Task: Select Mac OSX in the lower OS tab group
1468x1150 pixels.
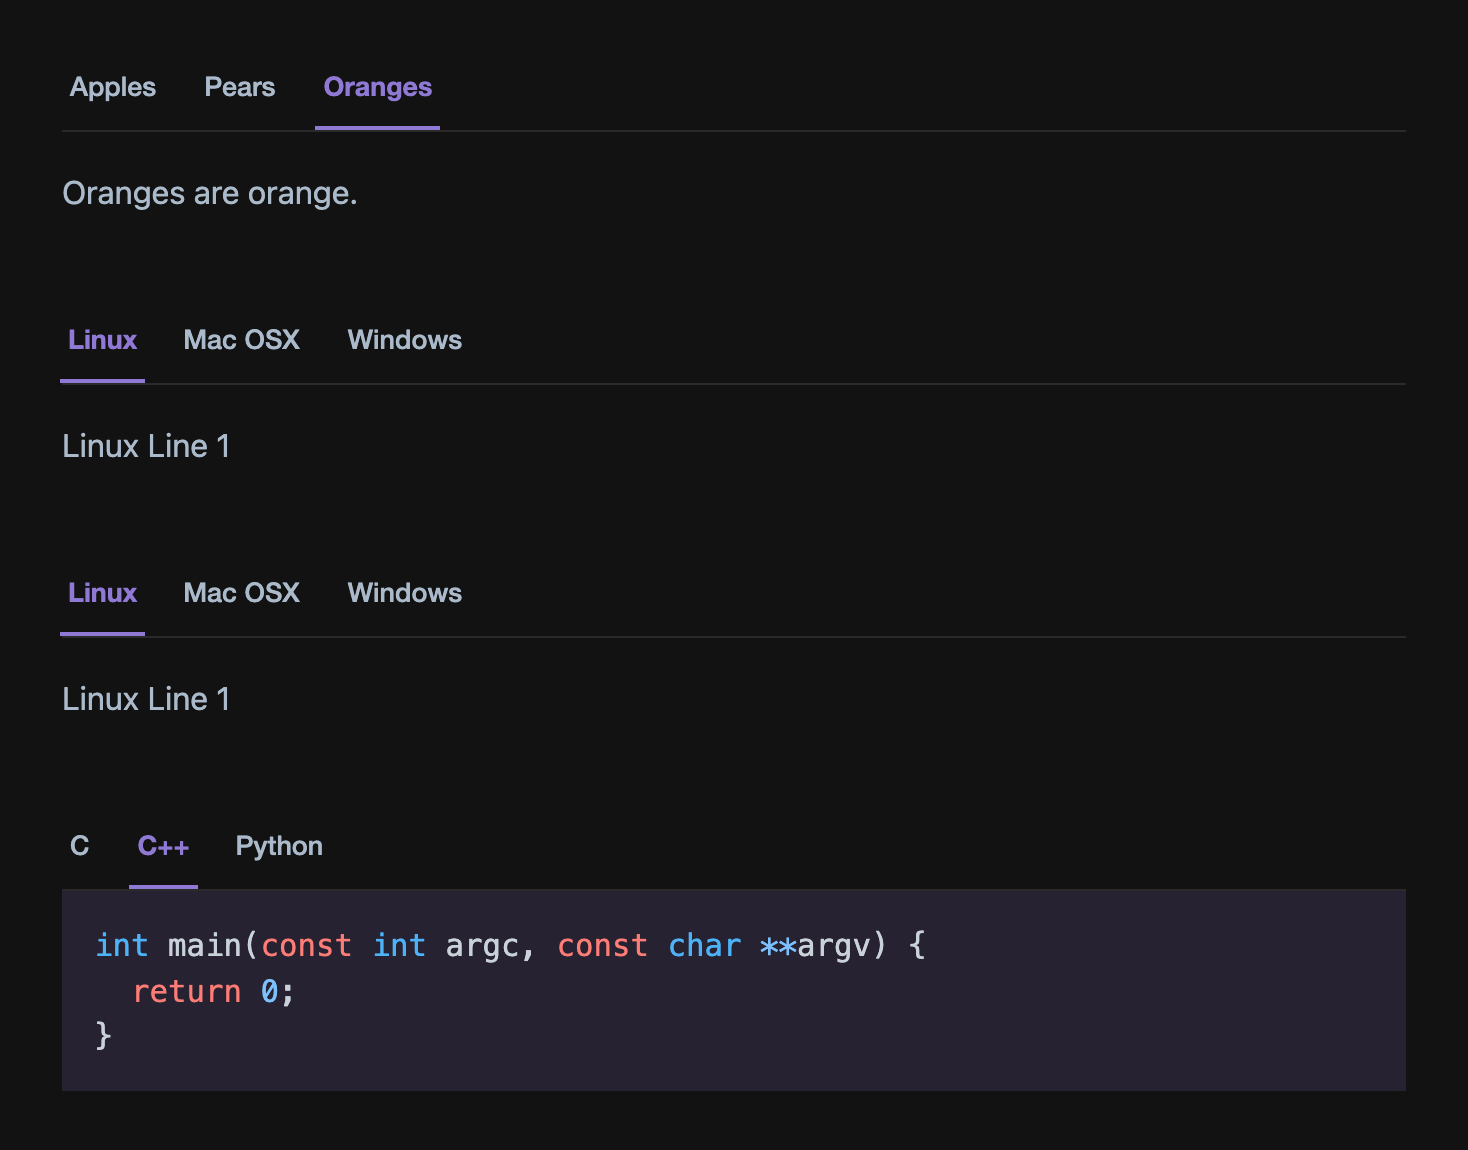Action: point(242,593)
